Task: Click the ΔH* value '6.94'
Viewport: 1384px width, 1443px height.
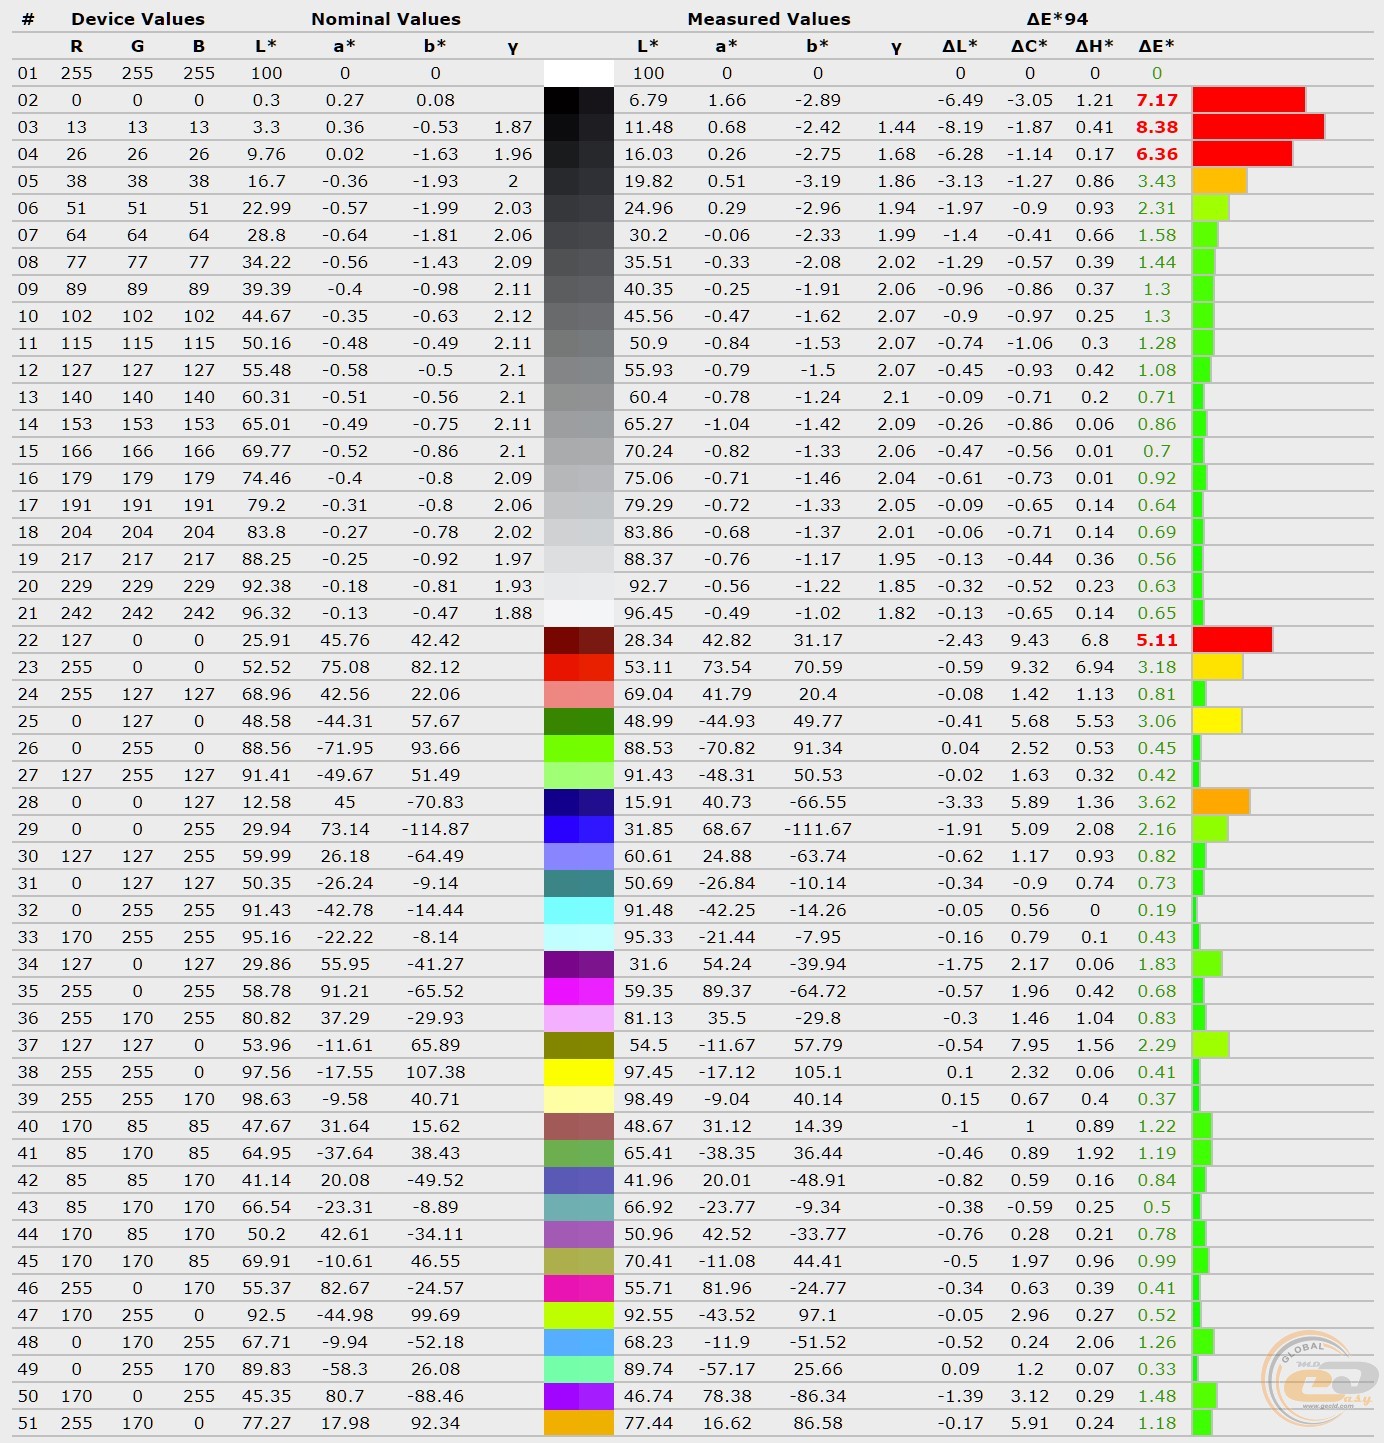Action: [x=1095, y=667]
